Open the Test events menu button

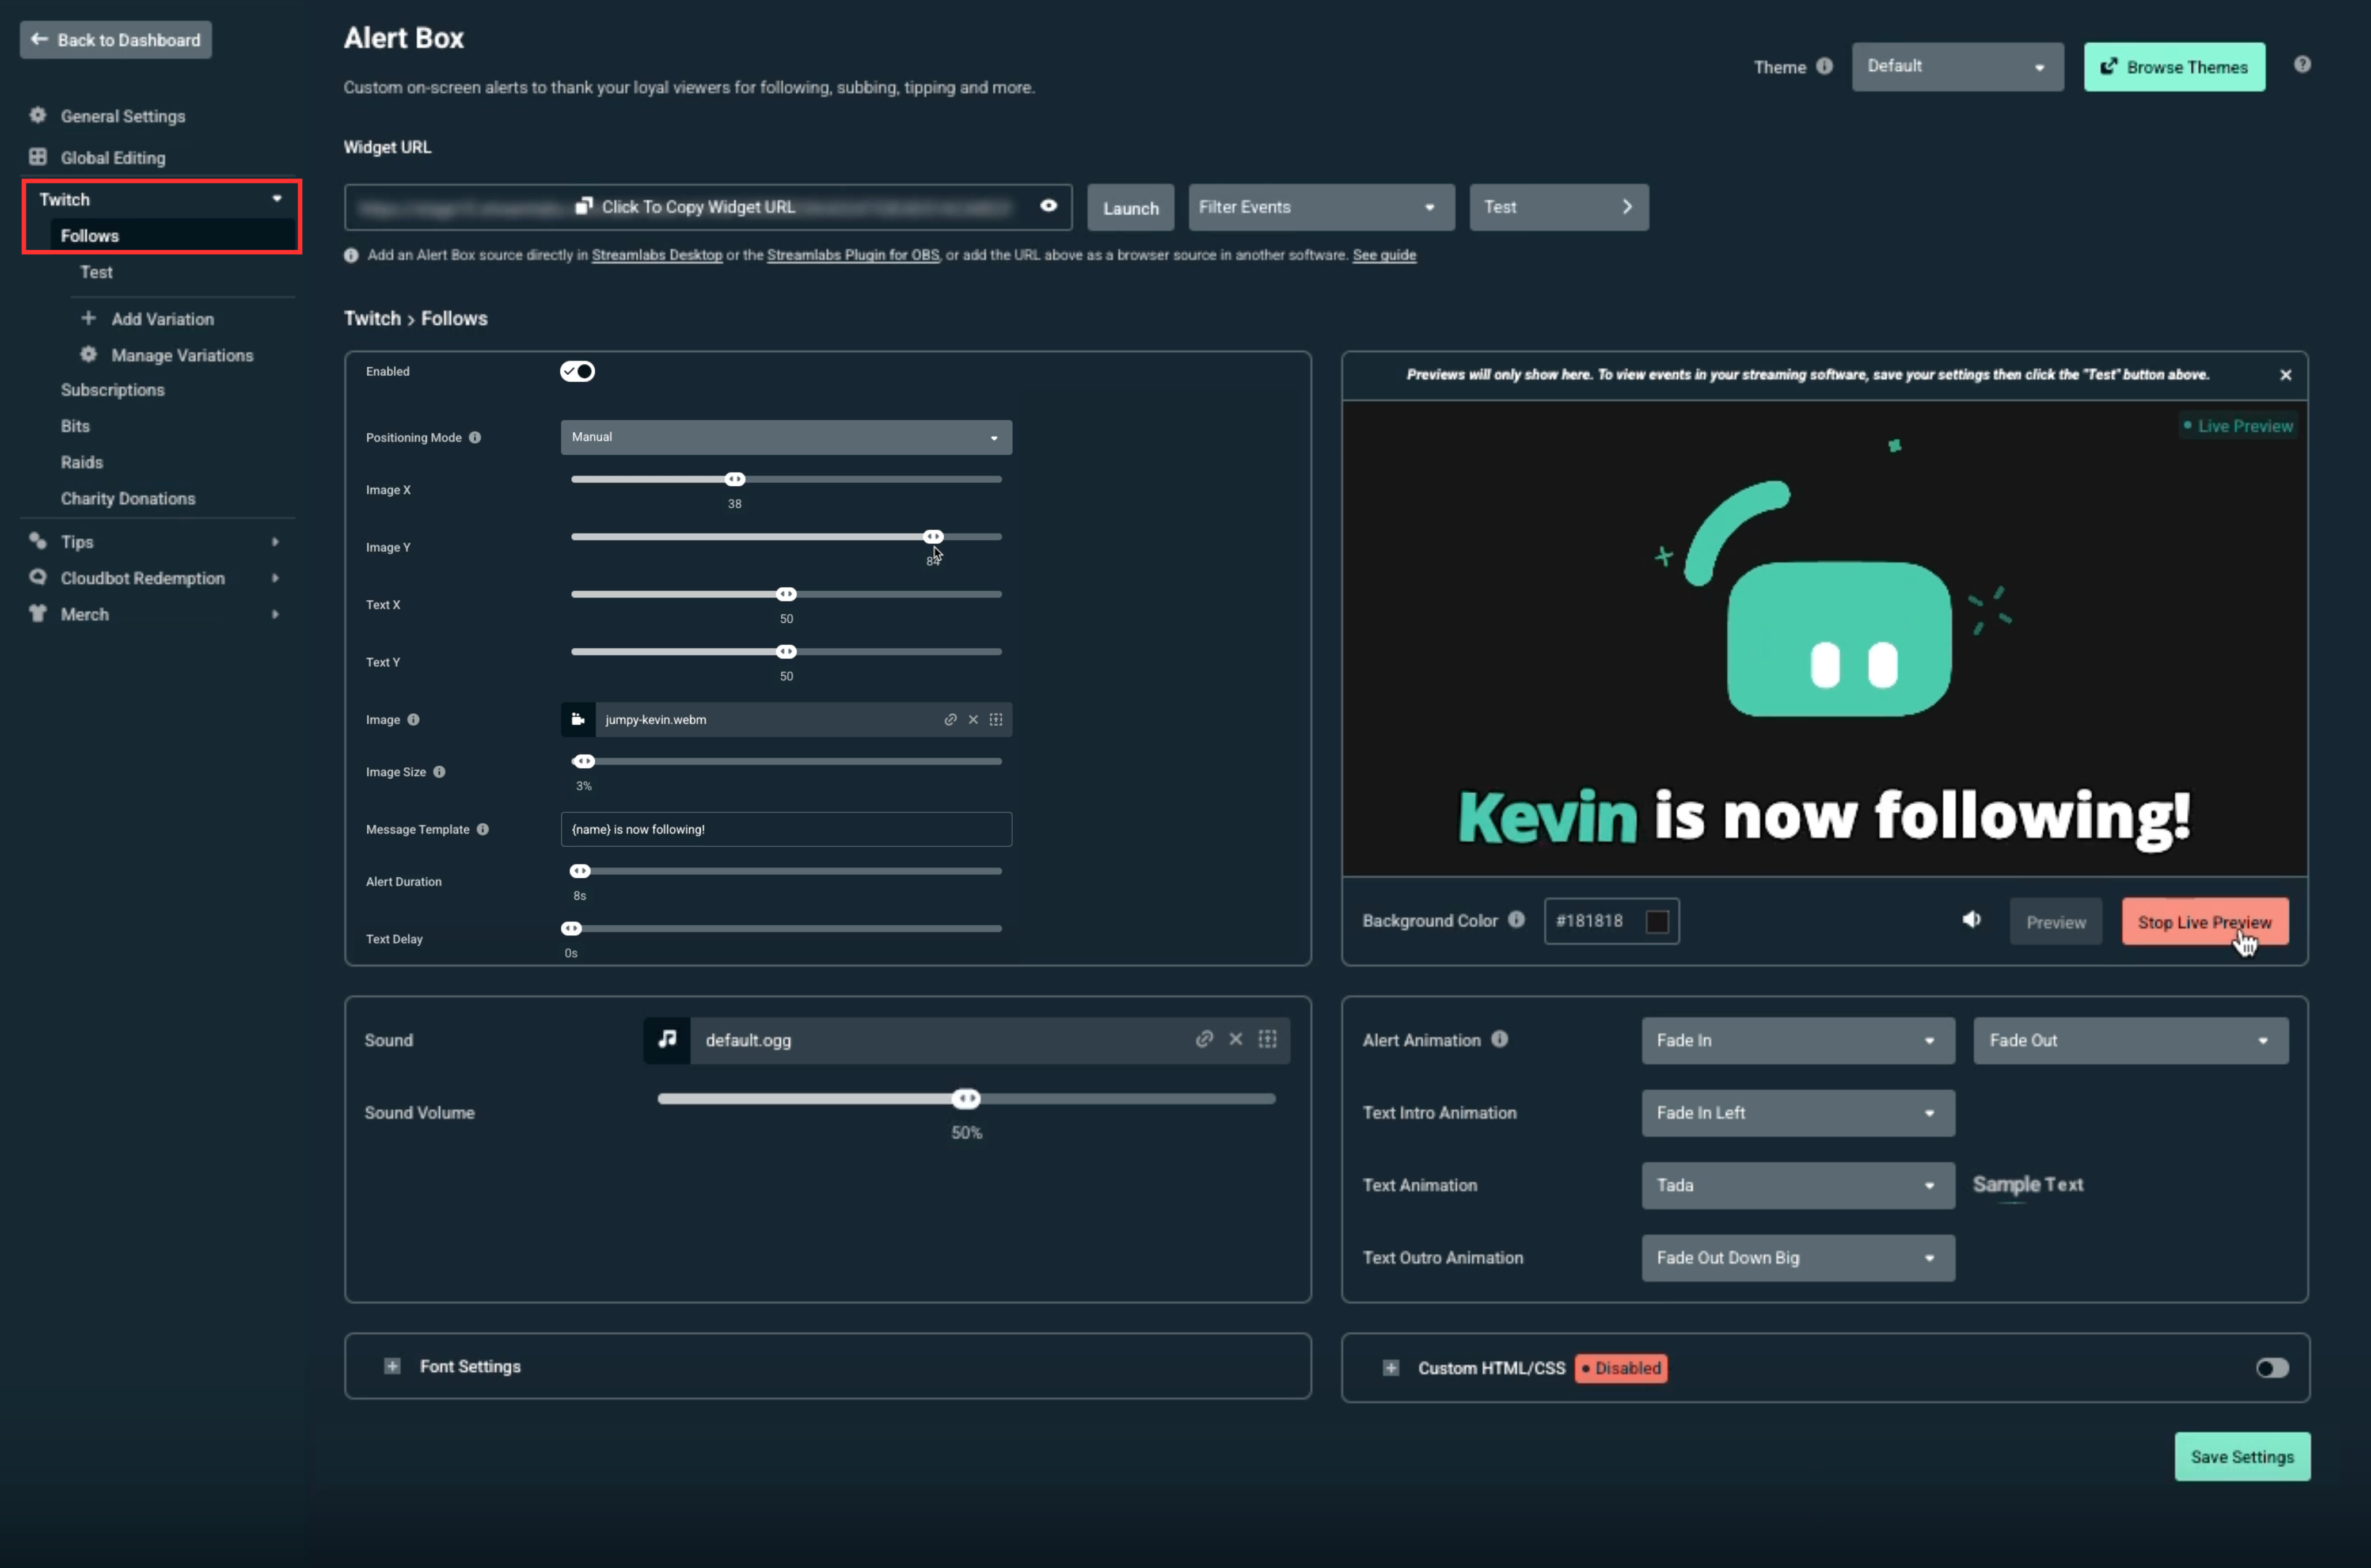(x=1558, y=207)
